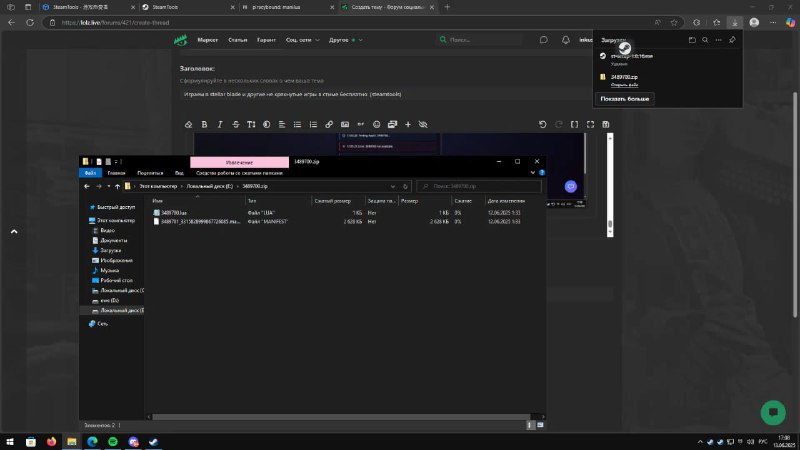
Task: Apply italic formatting in the editor toolbar
Action: click(x=220, y=124)
